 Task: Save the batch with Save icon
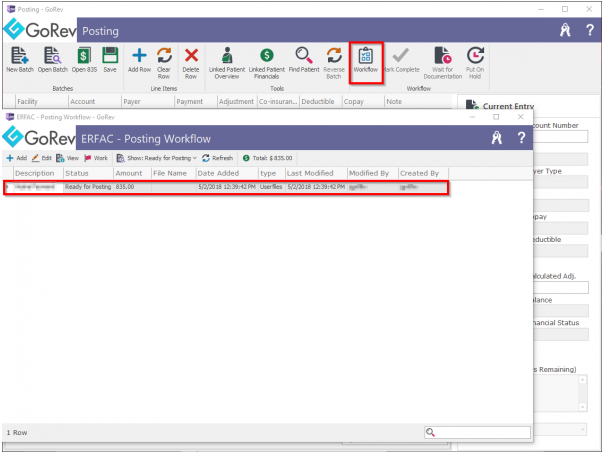[110, 55]
